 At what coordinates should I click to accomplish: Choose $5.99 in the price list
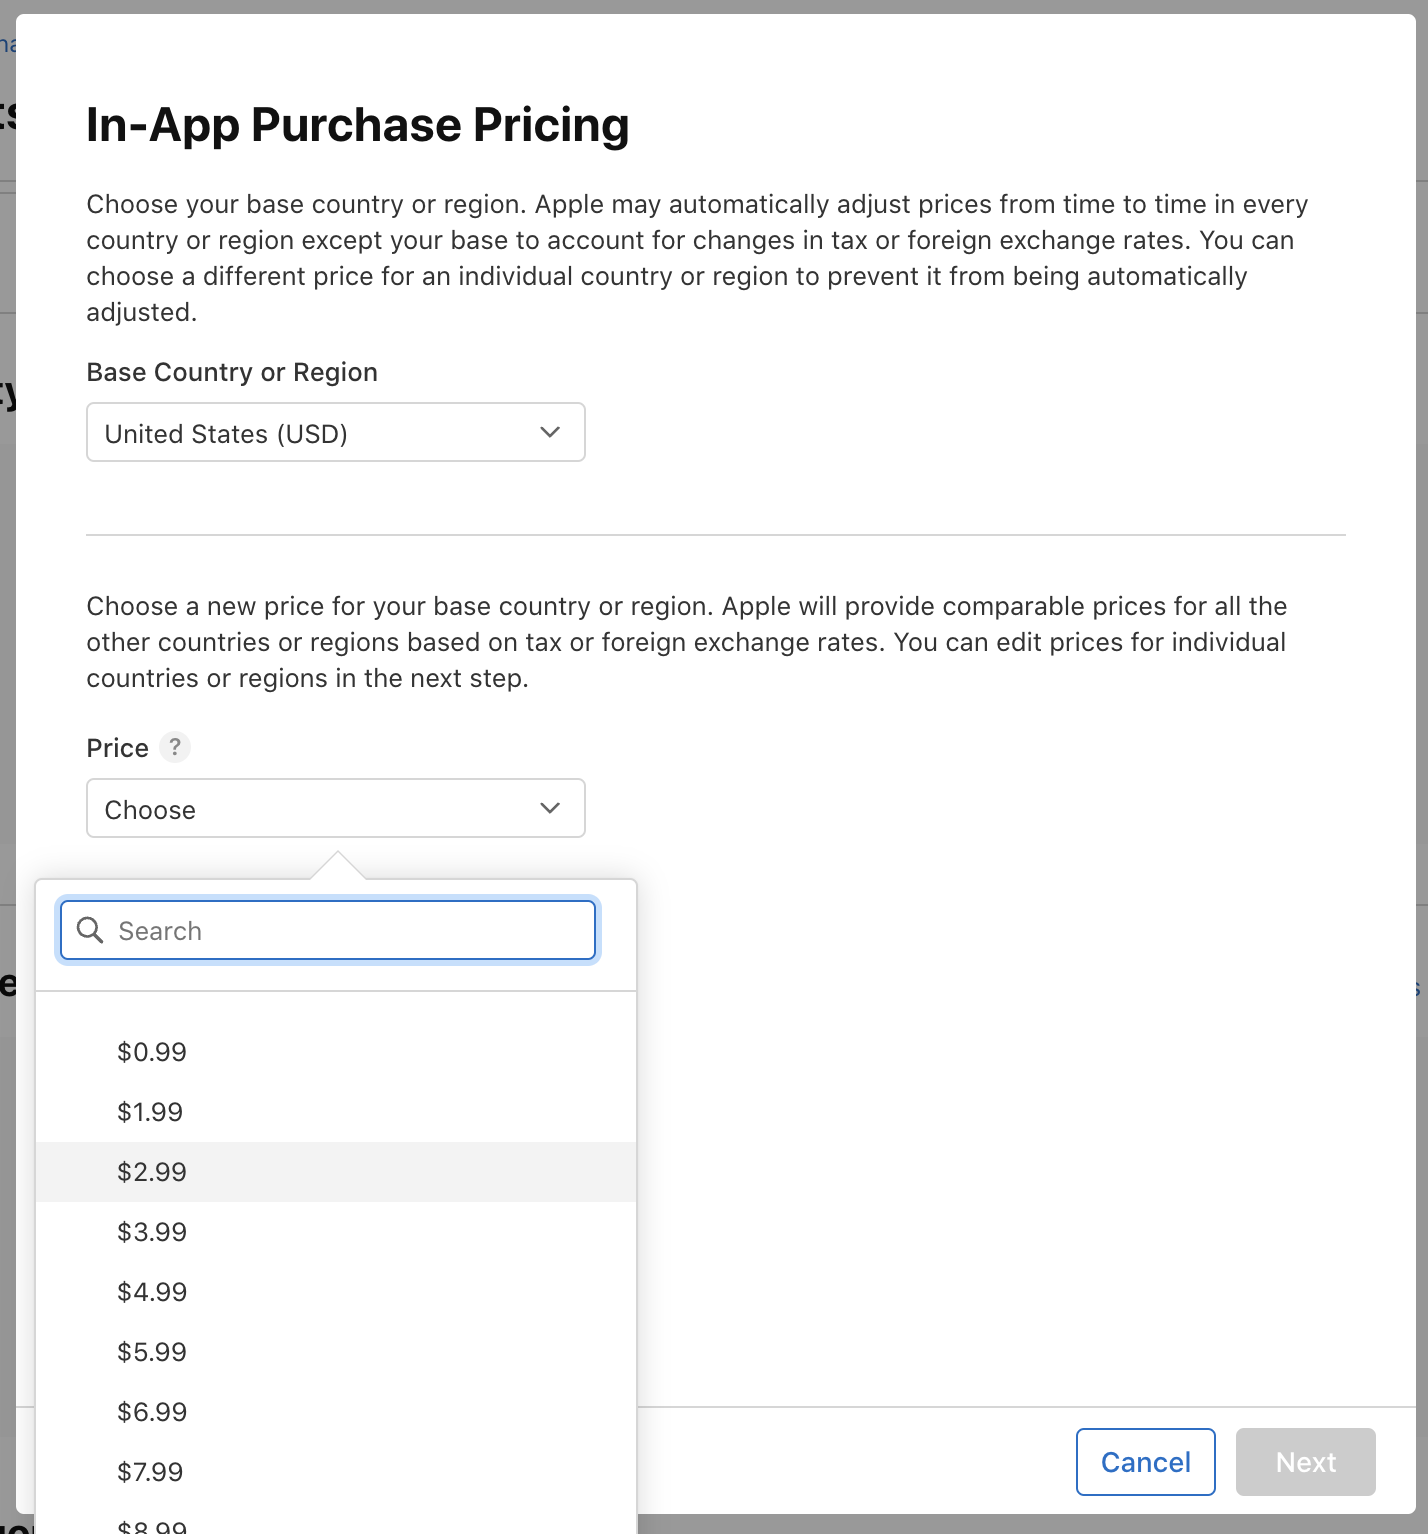(152, 1352)
